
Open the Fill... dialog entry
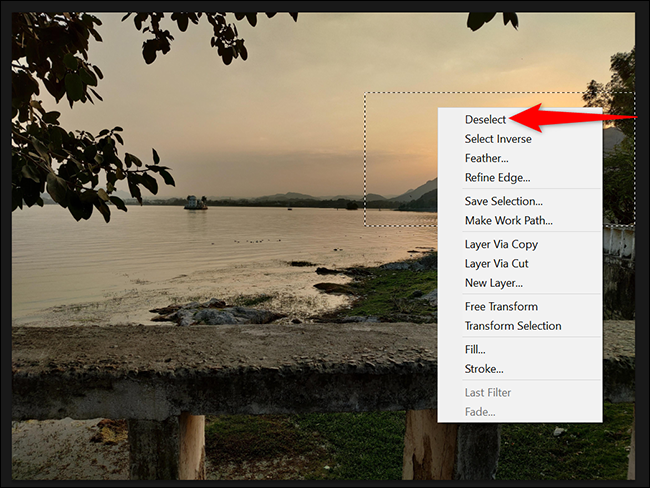475,349
